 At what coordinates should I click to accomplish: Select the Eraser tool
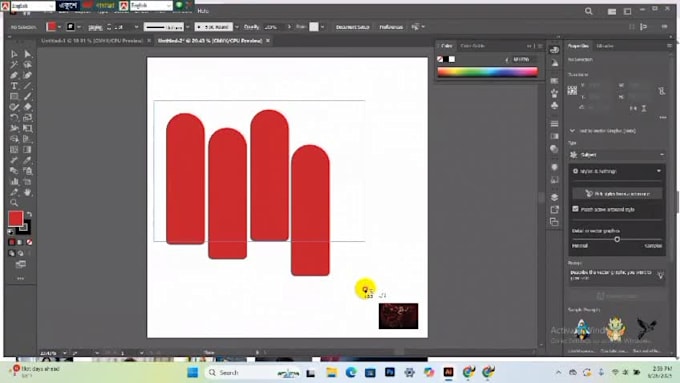tap(27, 107)
